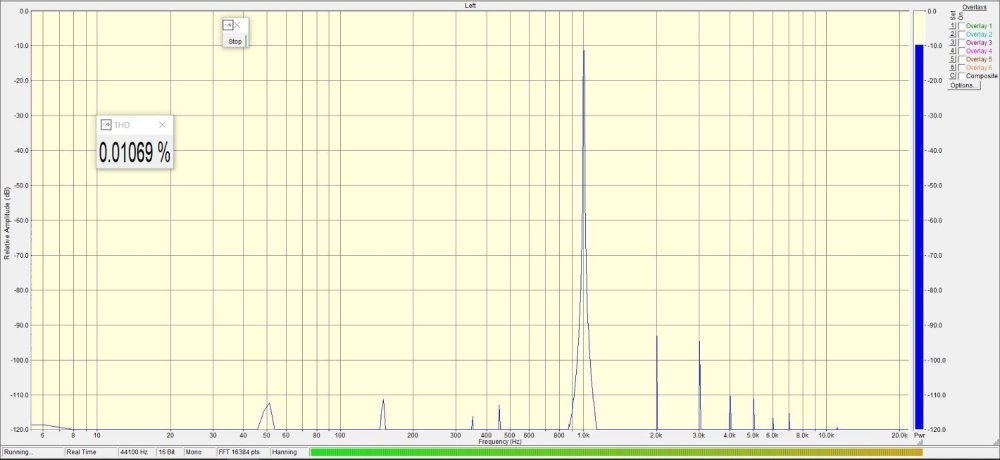Click the Hanning window type field
1000x460 pixels.
pos(286,452)
